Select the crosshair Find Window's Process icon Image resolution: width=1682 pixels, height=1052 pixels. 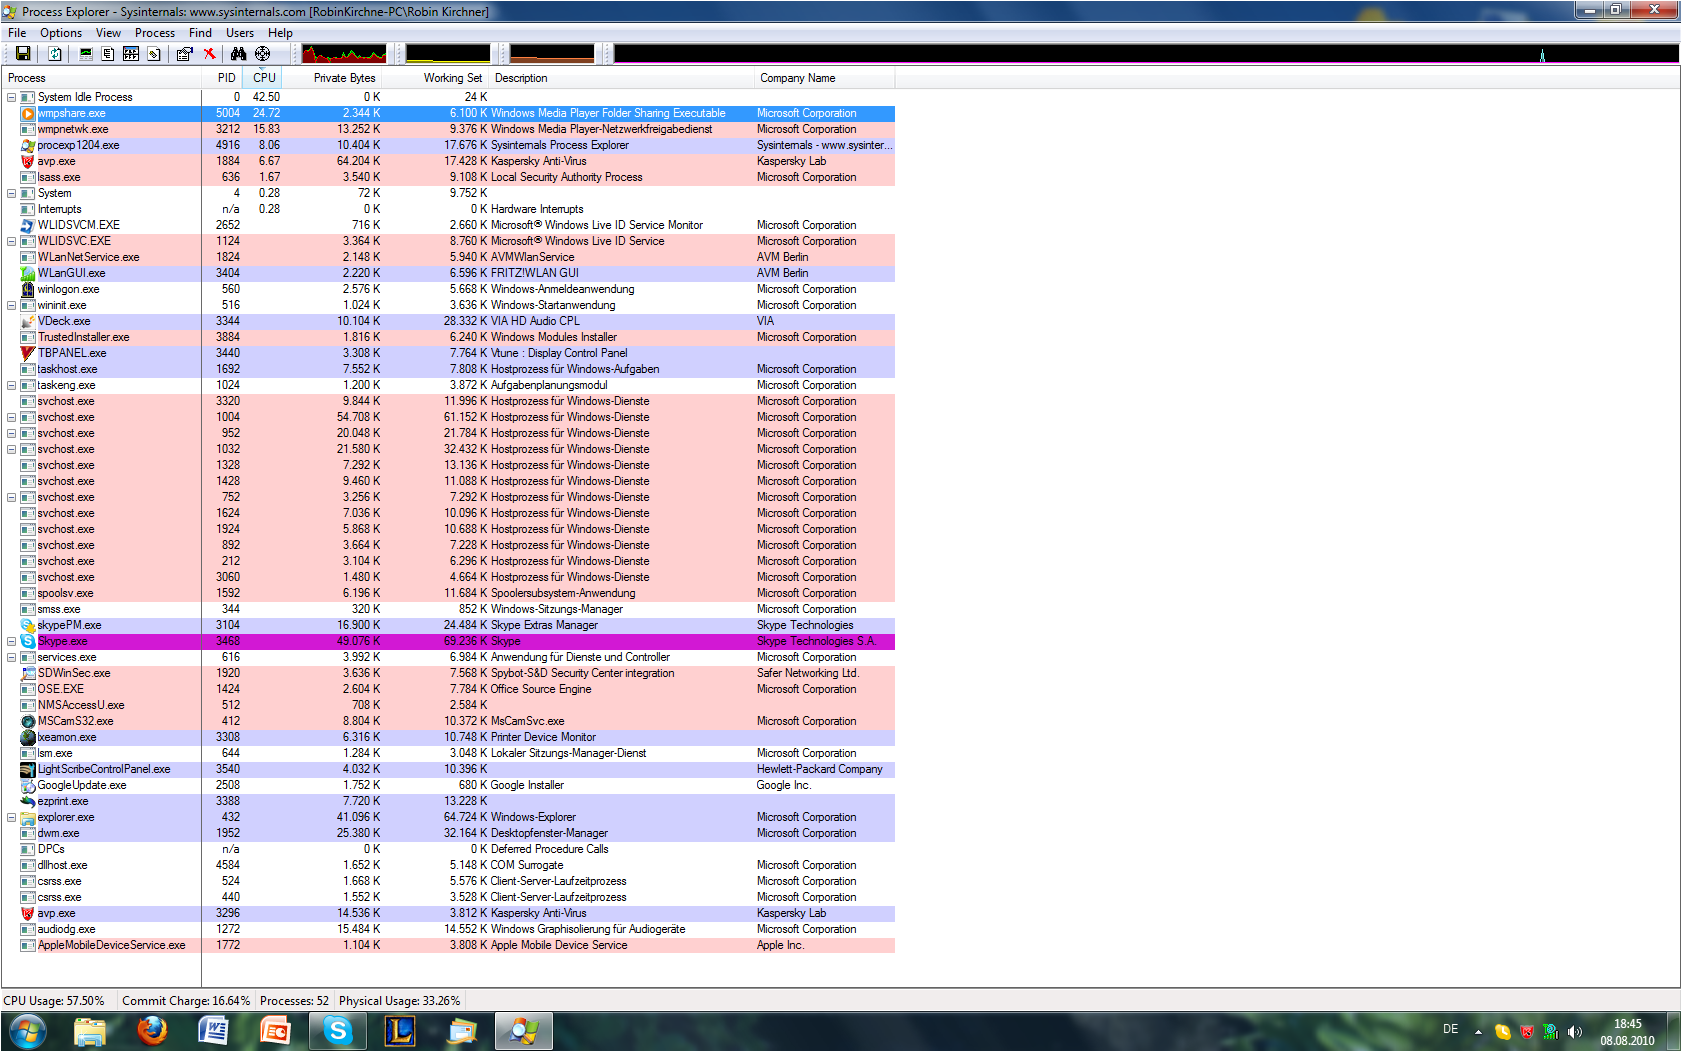coord(262,54)
